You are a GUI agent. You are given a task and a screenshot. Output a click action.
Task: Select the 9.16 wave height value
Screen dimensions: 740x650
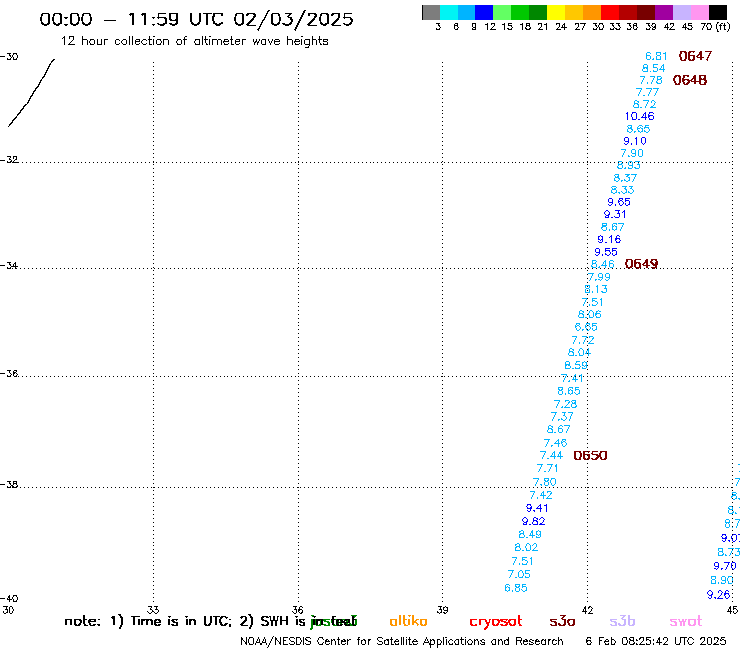pos(609,239)
